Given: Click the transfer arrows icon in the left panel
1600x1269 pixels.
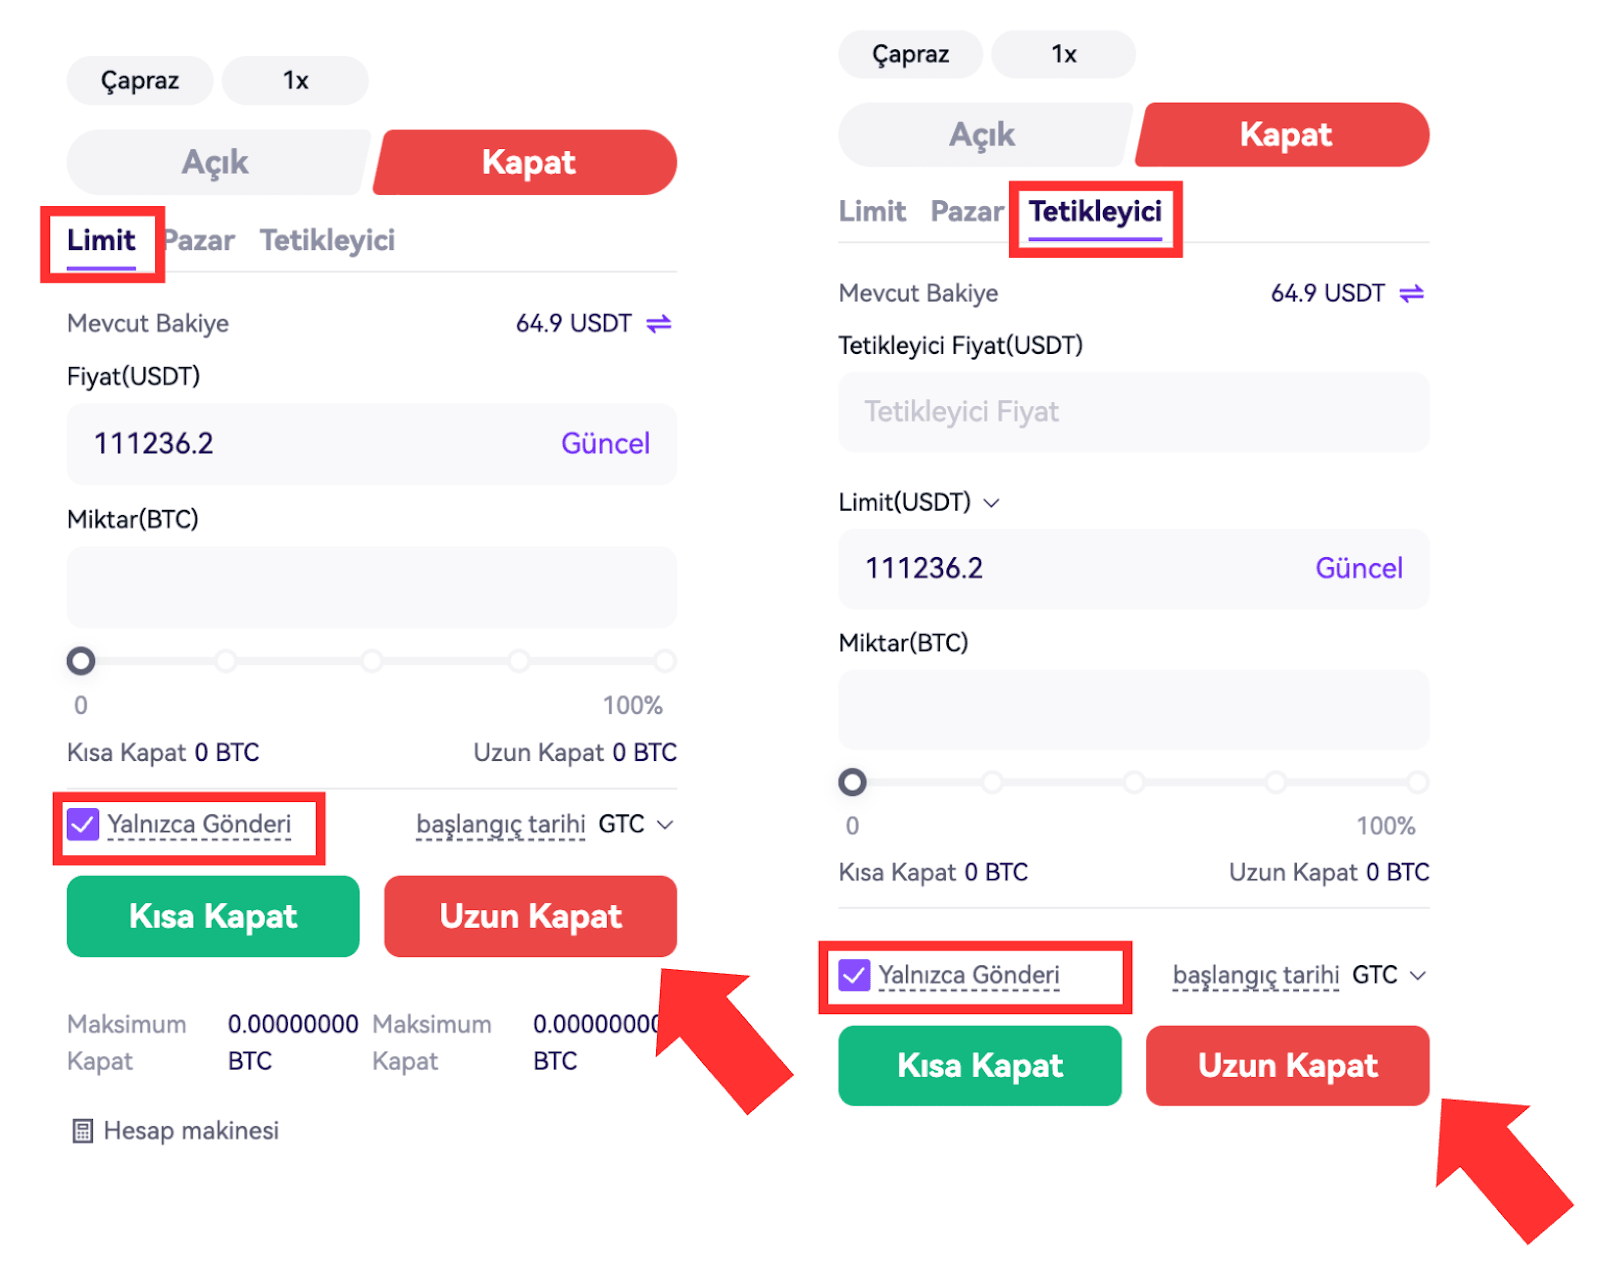Looking at the screenshot, I should [x=658, y=324].
